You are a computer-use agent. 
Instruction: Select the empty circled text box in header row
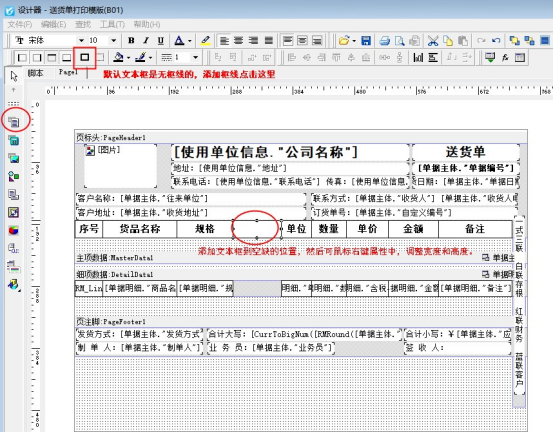point(257,229)
